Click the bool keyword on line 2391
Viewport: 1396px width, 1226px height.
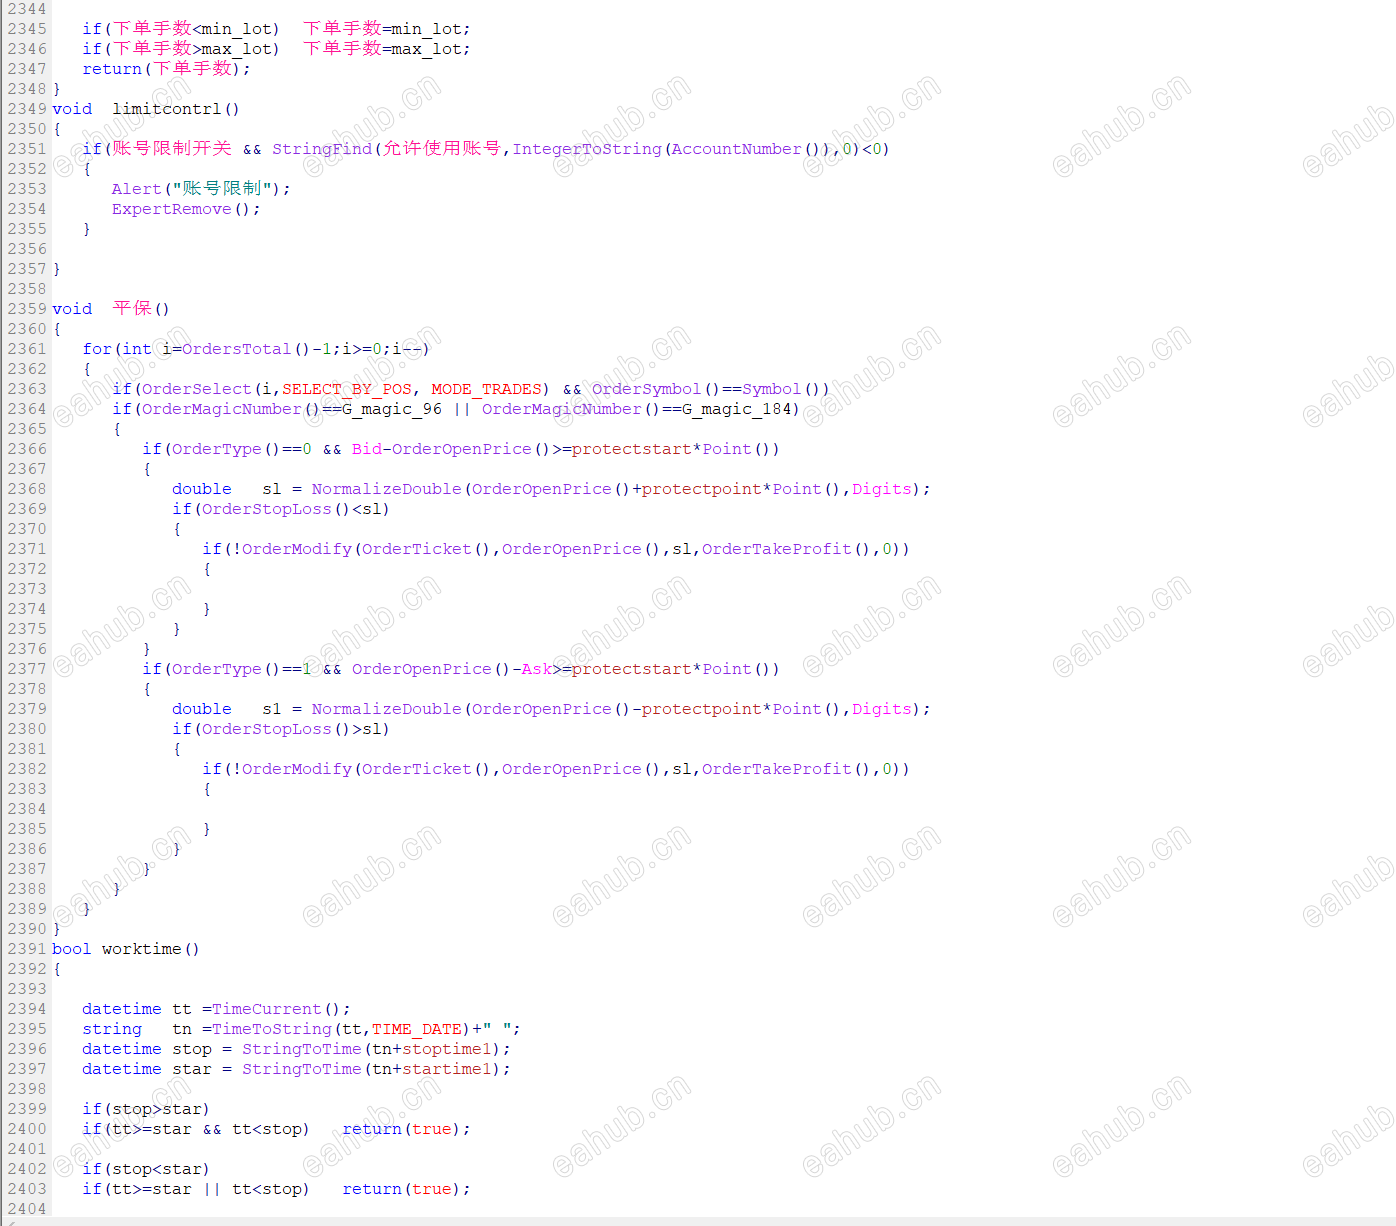click(72, 949)
